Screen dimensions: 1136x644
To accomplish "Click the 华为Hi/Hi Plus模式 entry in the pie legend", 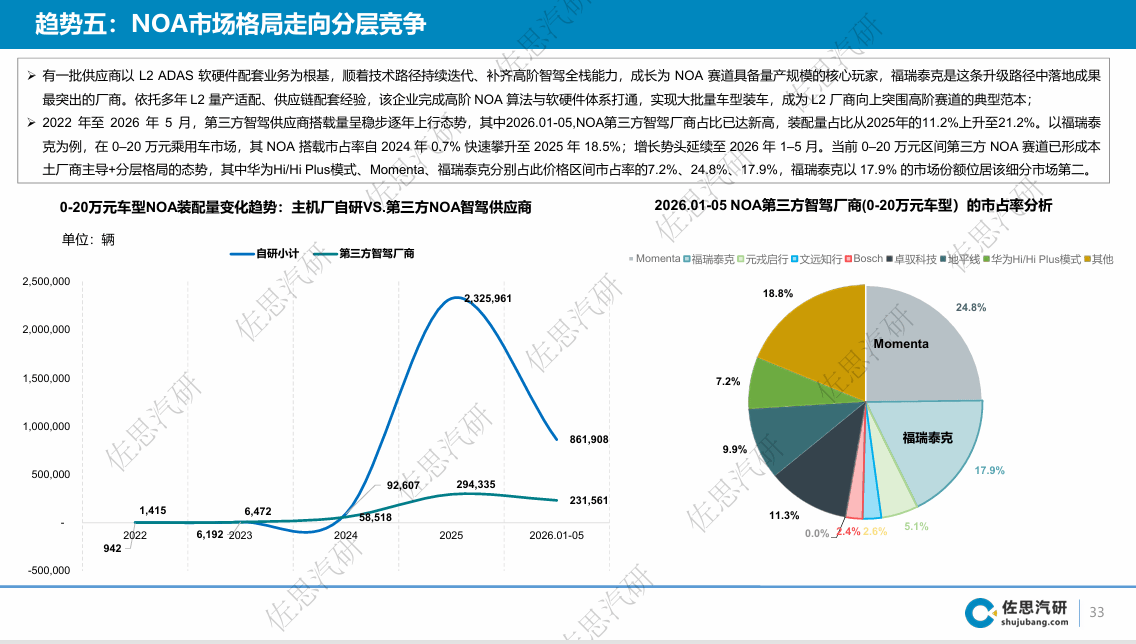I will pos(1032,259).
